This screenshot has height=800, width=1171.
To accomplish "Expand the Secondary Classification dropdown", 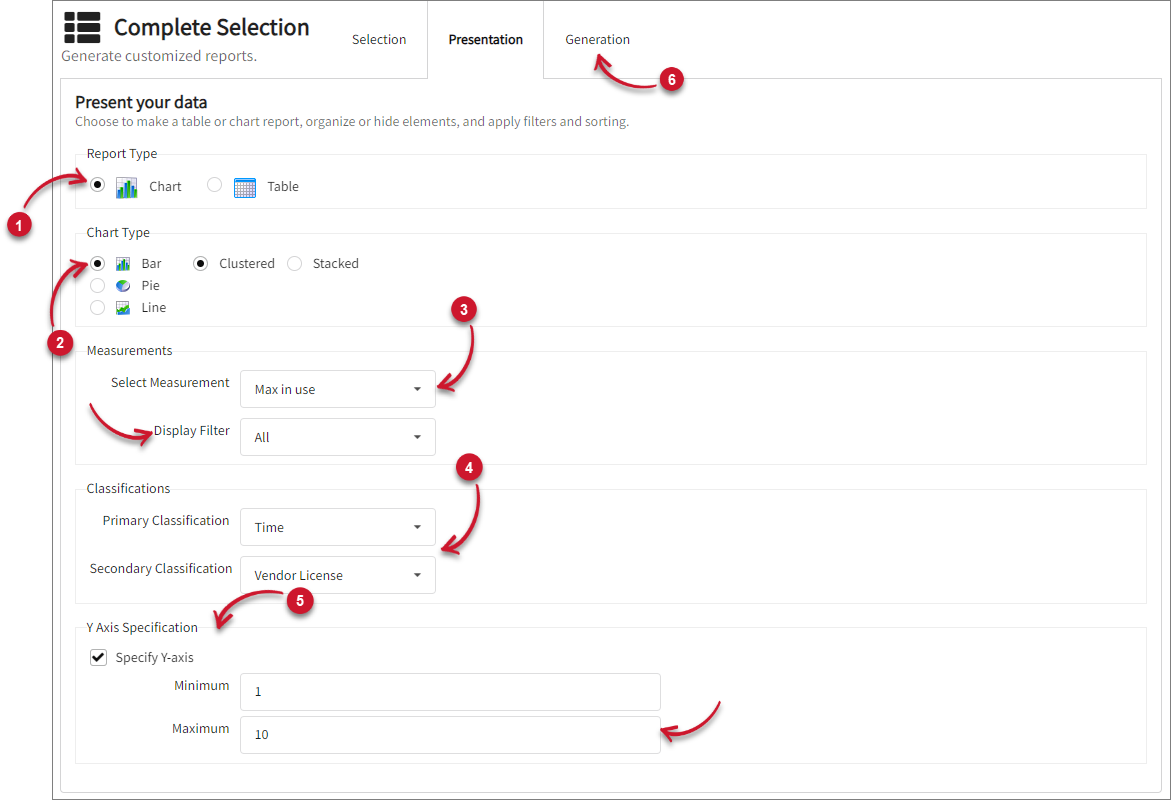I will coord(338,575).
